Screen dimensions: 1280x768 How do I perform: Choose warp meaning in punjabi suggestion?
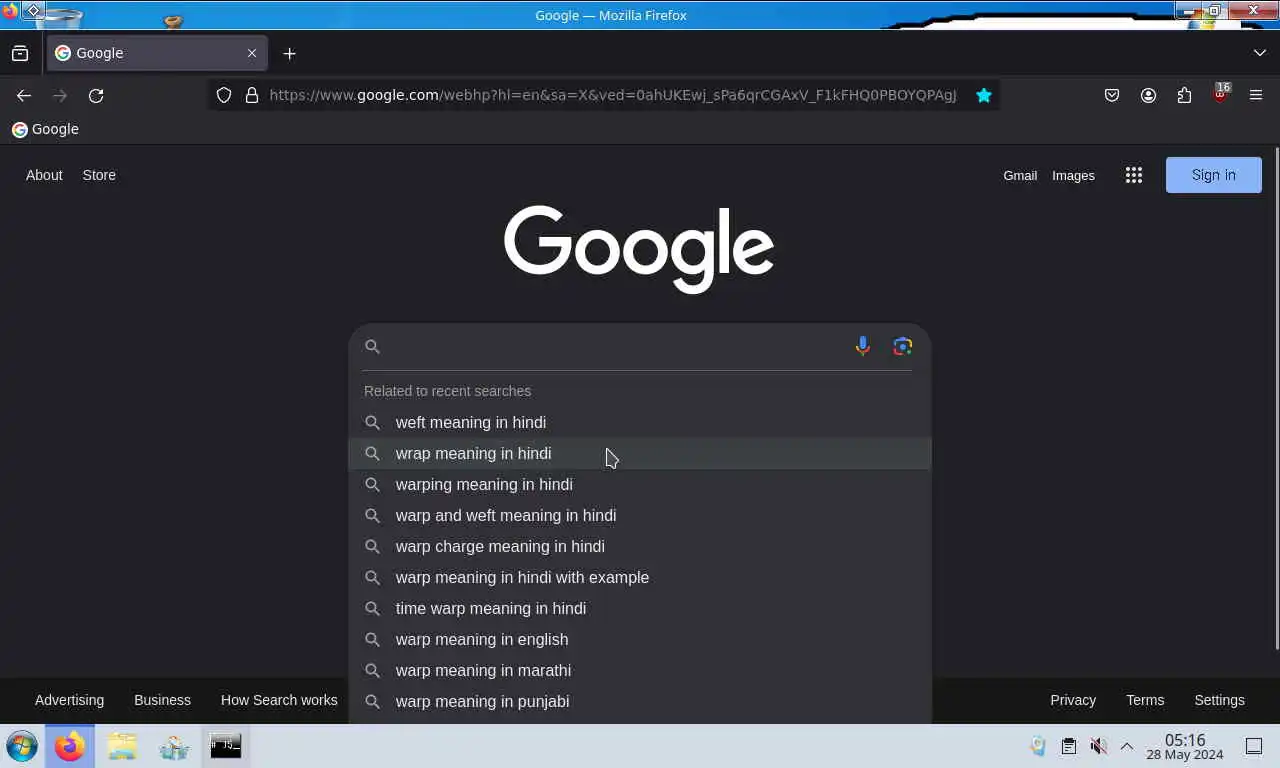click(640, 701)
